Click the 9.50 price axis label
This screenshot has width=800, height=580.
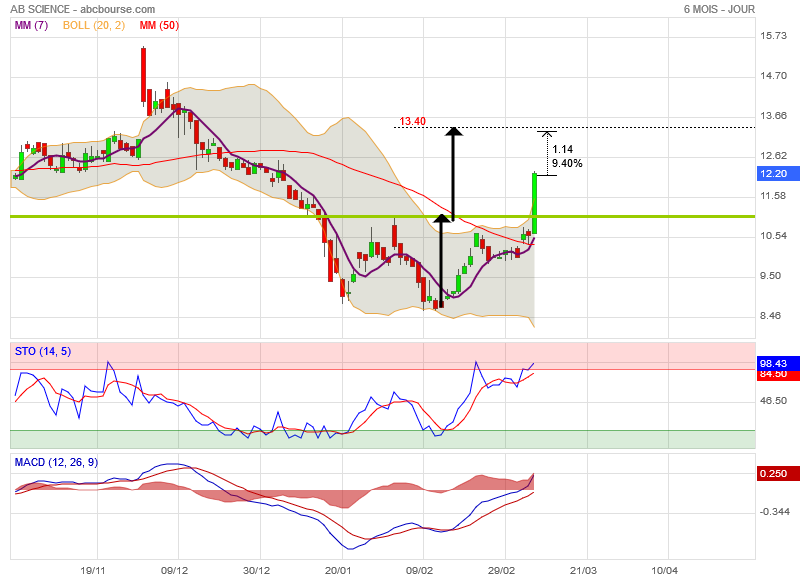pyautogui.click(x=770, y=276)
